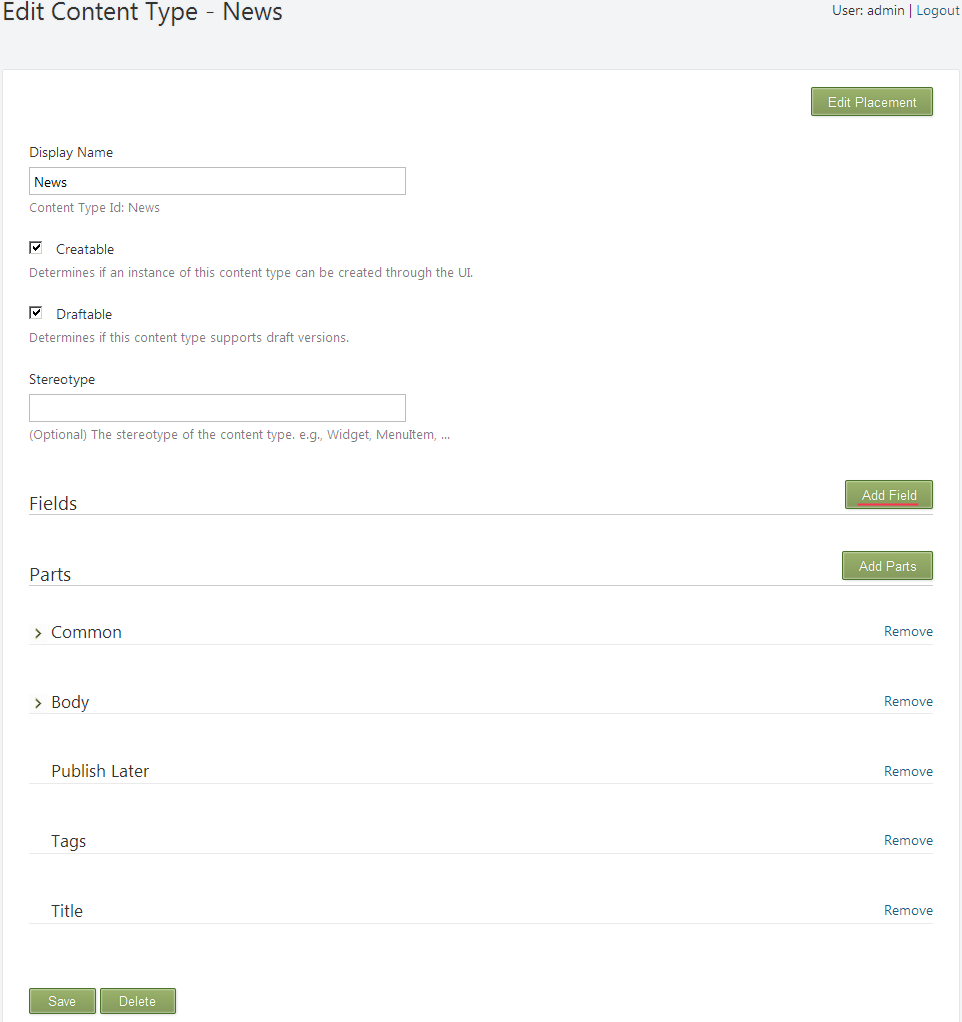The height and width of the screenshot is (1022, 962).
Task: Open the Add Parts button
Action: [x=887, y=566]
